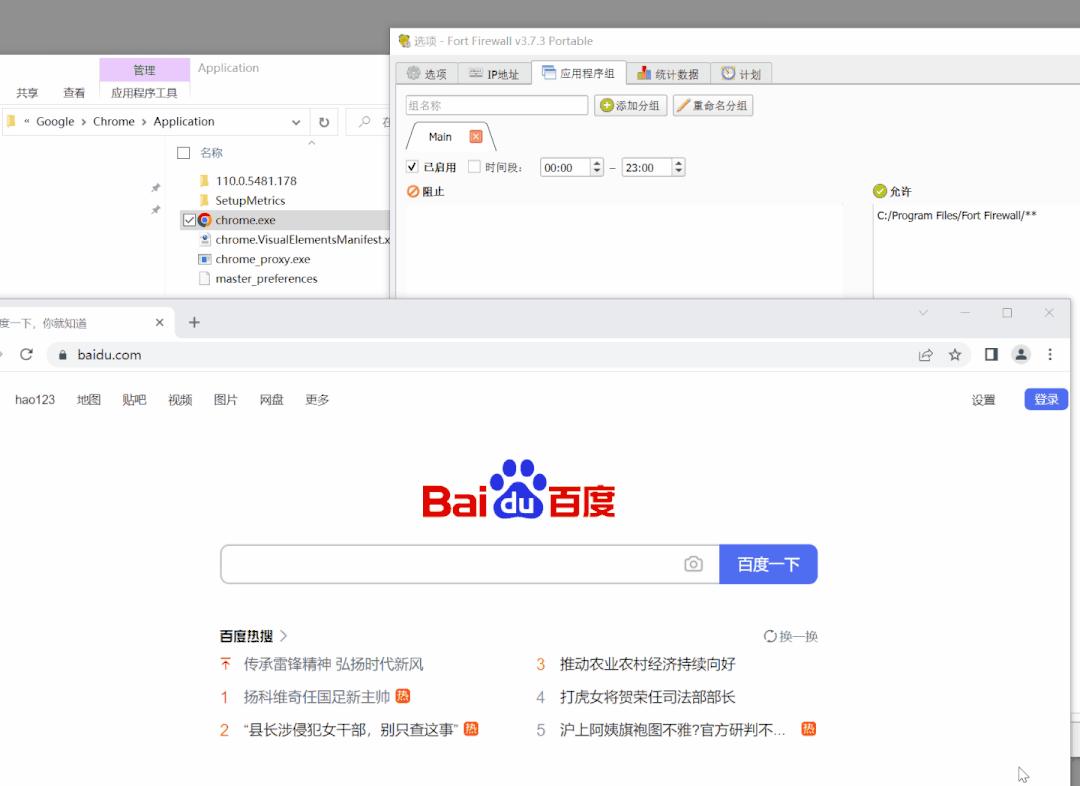Click the camera icon in Baidu search box
Screen dimensions: 1080x786
(x=694, y=564)
